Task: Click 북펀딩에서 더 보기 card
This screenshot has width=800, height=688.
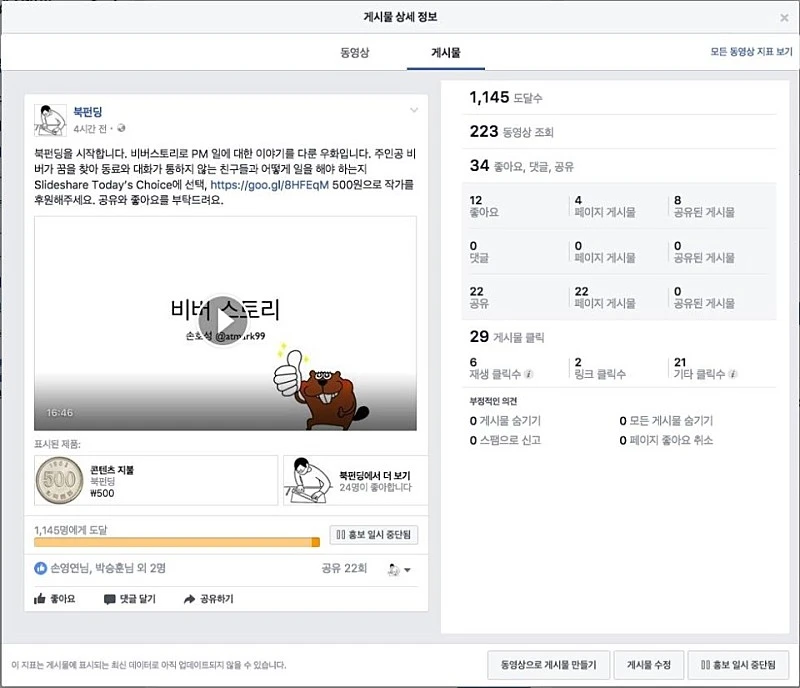Action: coord(356,480)
